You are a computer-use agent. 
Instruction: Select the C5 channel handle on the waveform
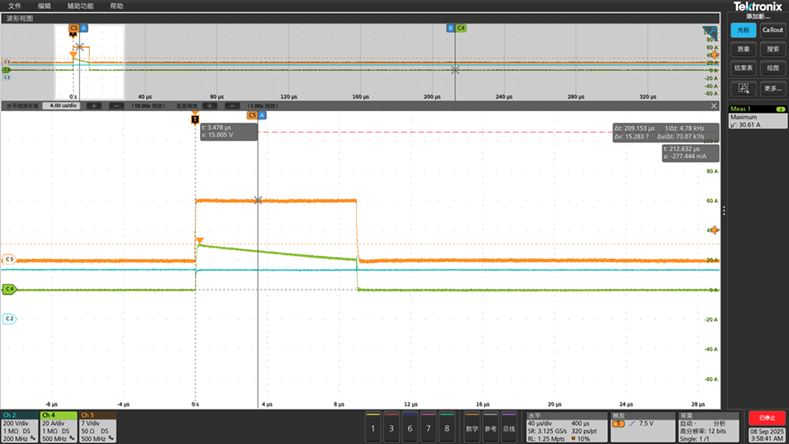(9, 259)
